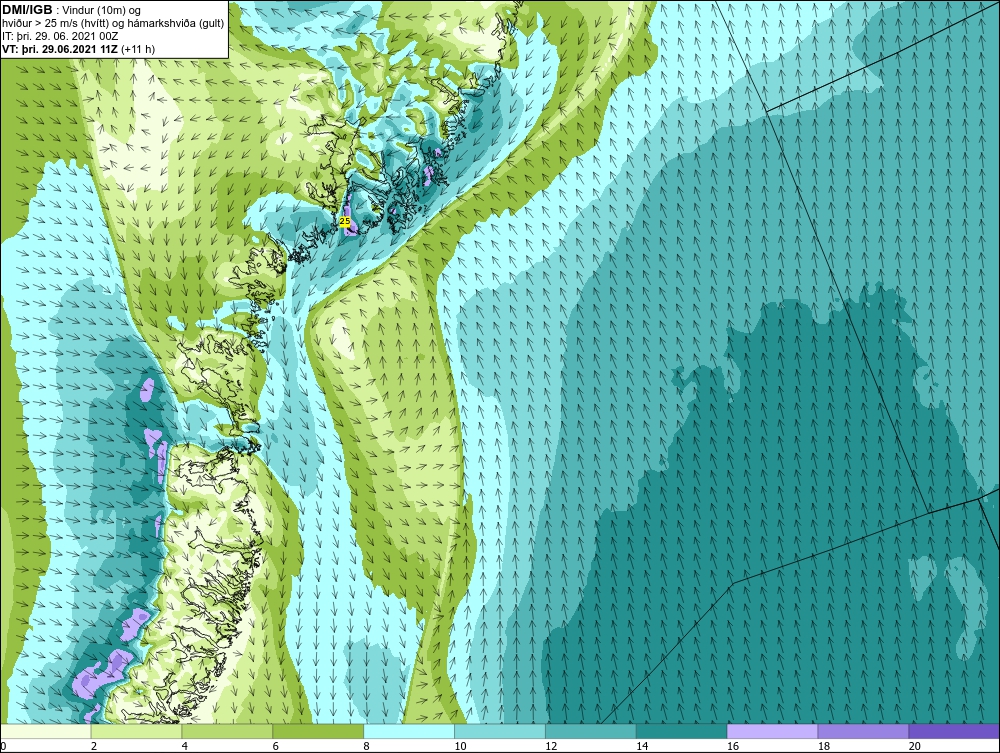
Task: Pick the 10–12 m/s legend swatch
Action: pyautogui.click(x=500, y=731)
